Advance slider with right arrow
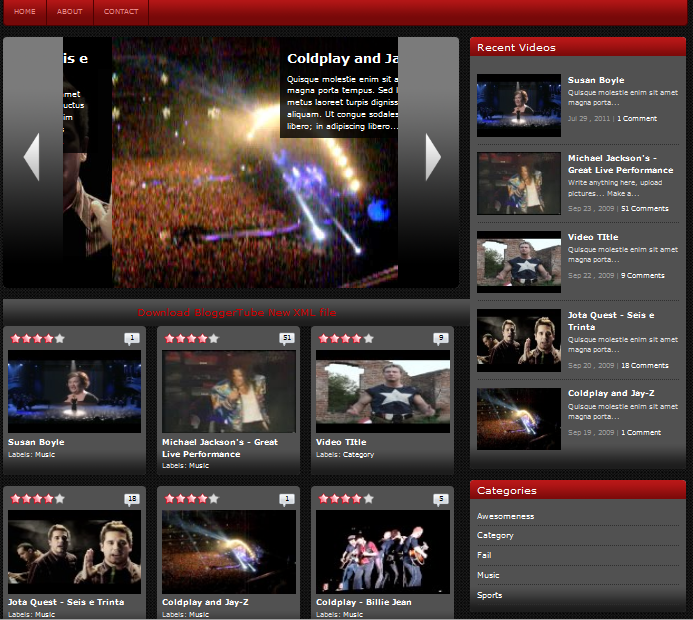Viewport: 693px width, 620px height. tap(433, 157)
